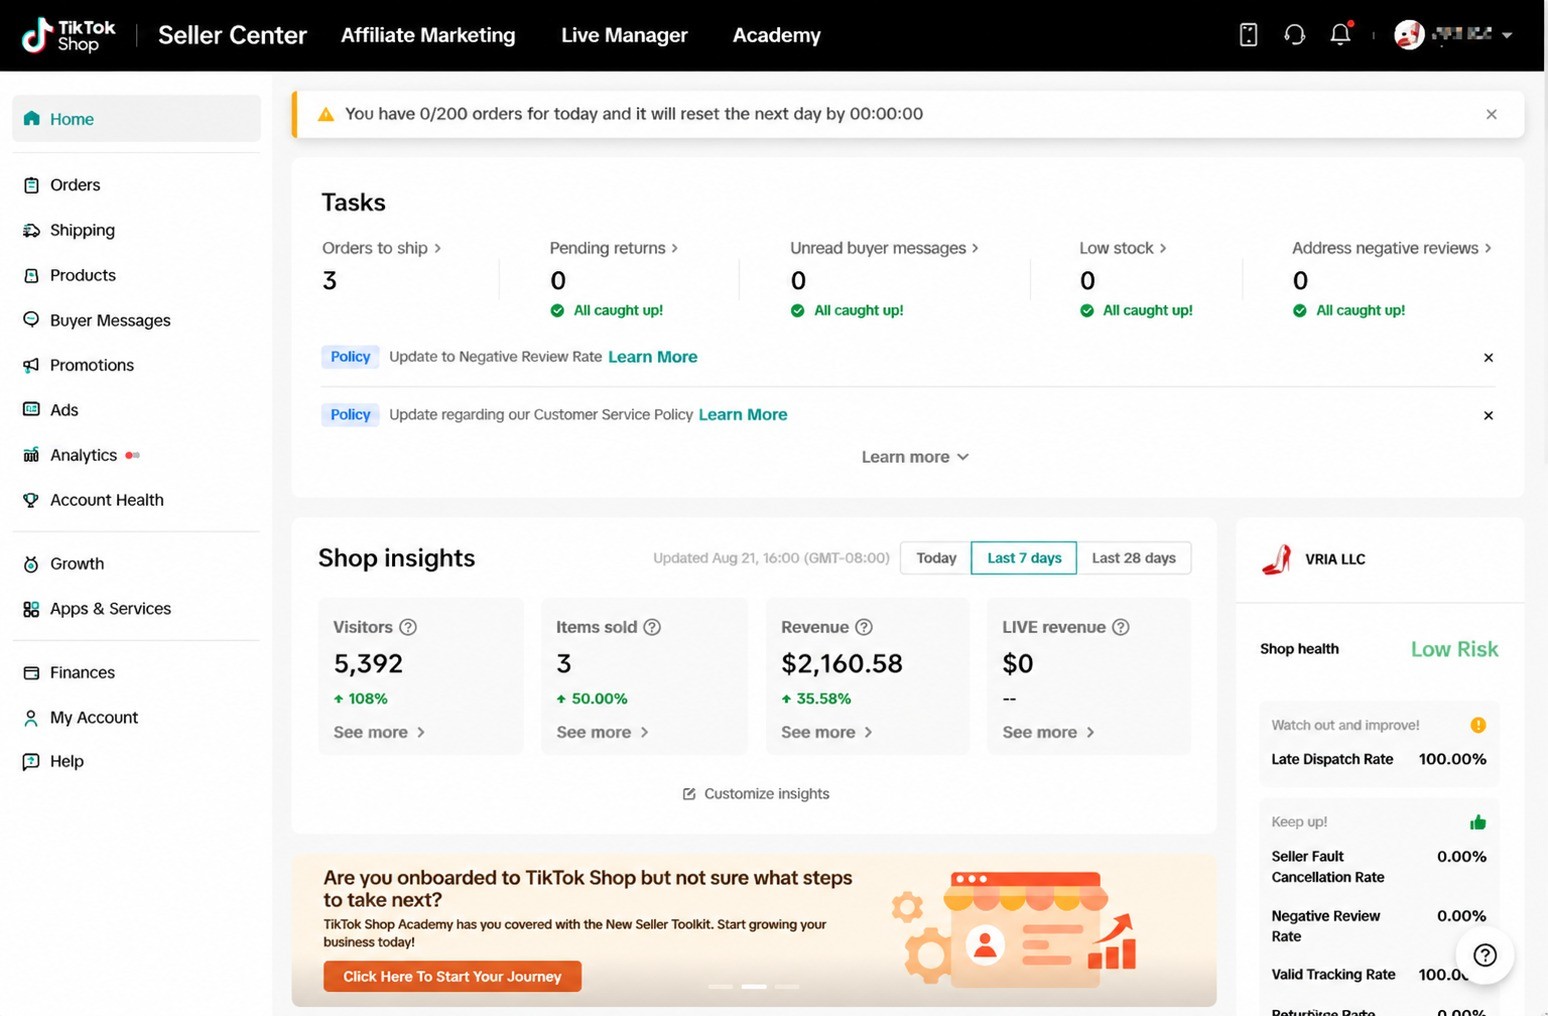Select the Today time range
This screenshot has width=1548, height=1016.
pyautogui.click(x=936, y=558)
